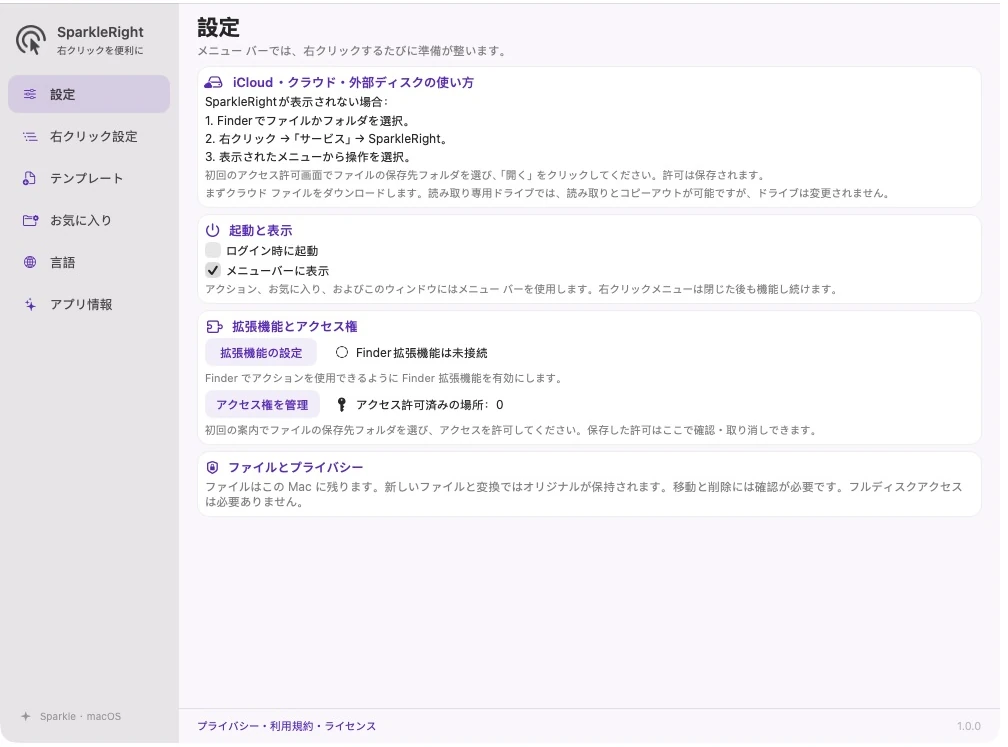Switch to the 言語 section

click(x=89, y=262)
